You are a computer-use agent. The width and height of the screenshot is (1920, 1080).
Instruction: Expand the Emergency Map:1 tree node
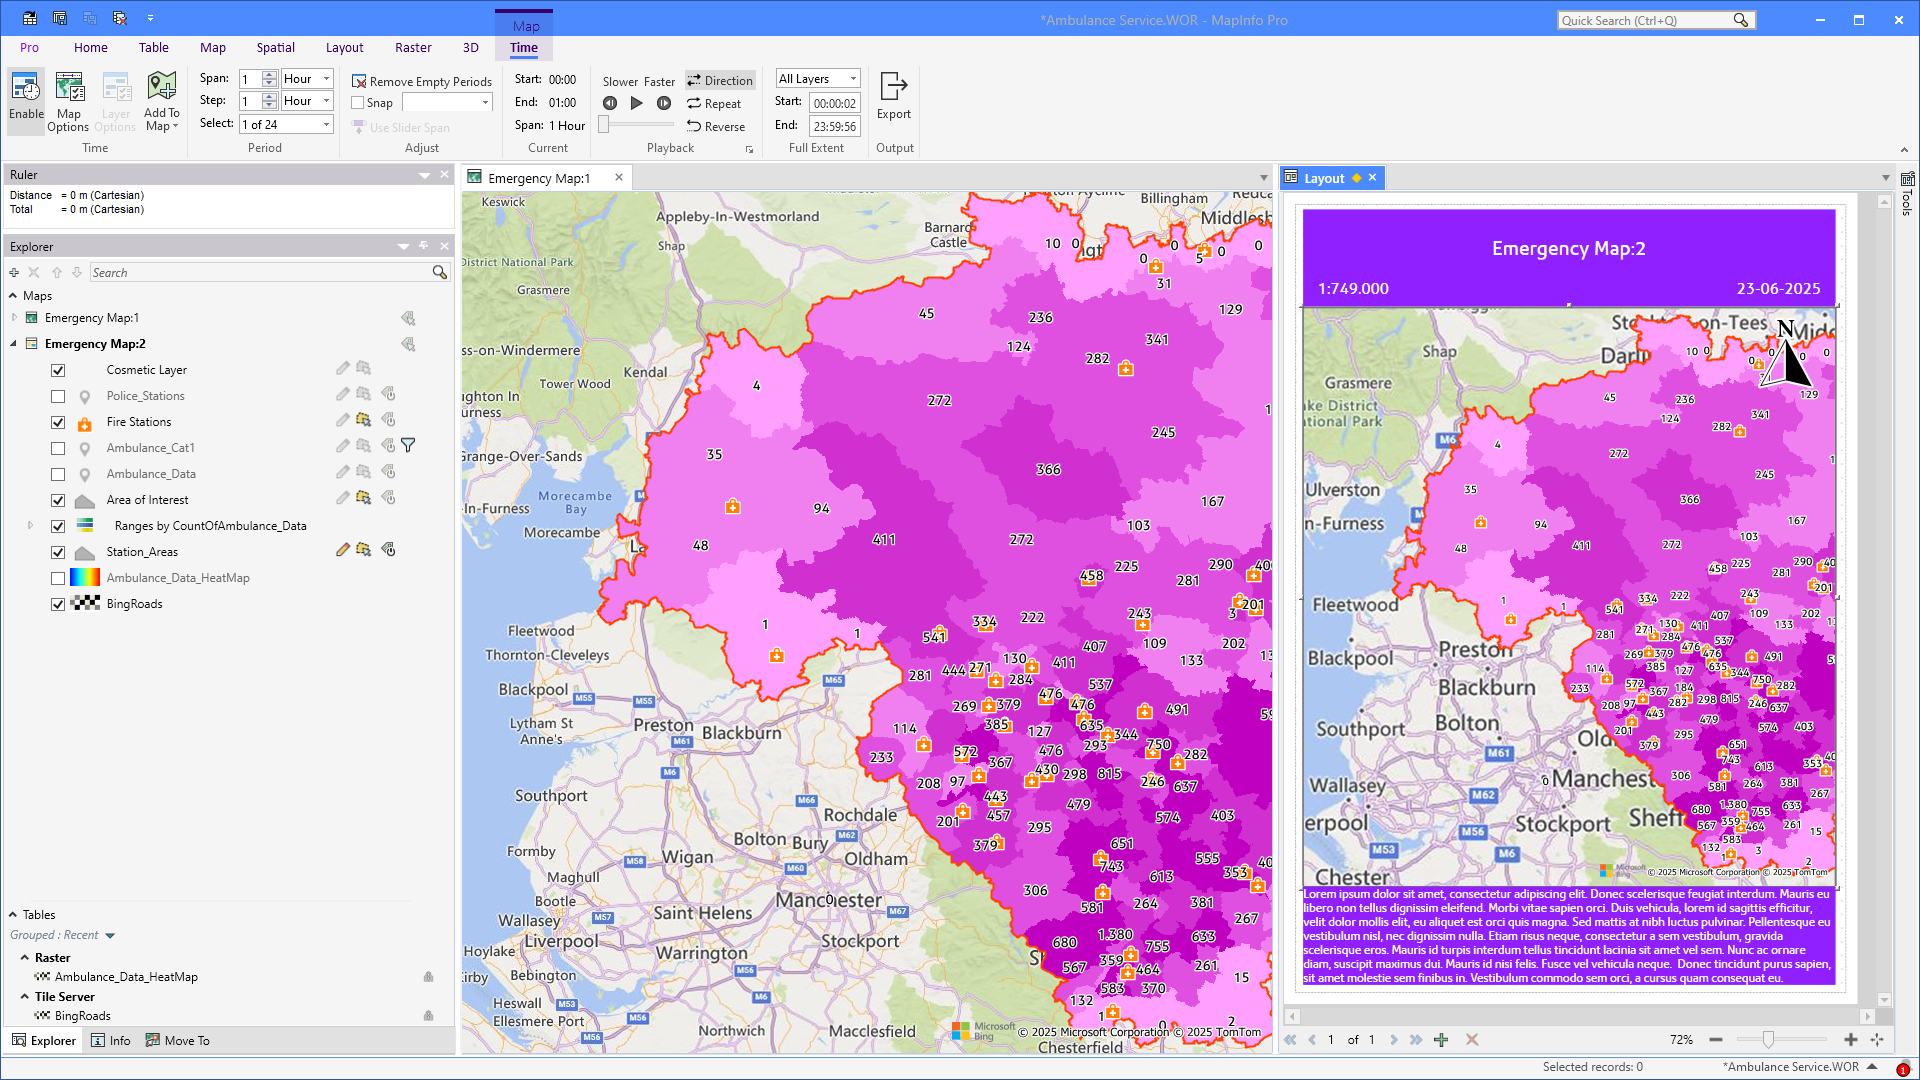click(x=14, y=318)
